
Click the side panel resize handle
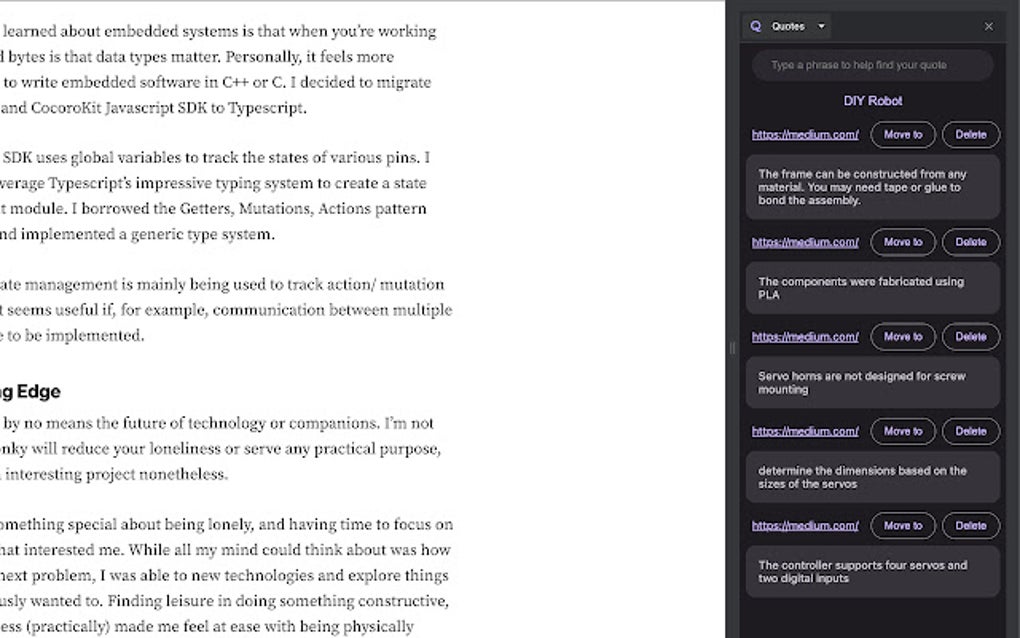pos(732,348)
